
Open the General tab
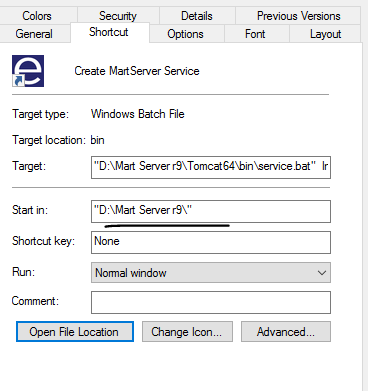click(34, 34)
